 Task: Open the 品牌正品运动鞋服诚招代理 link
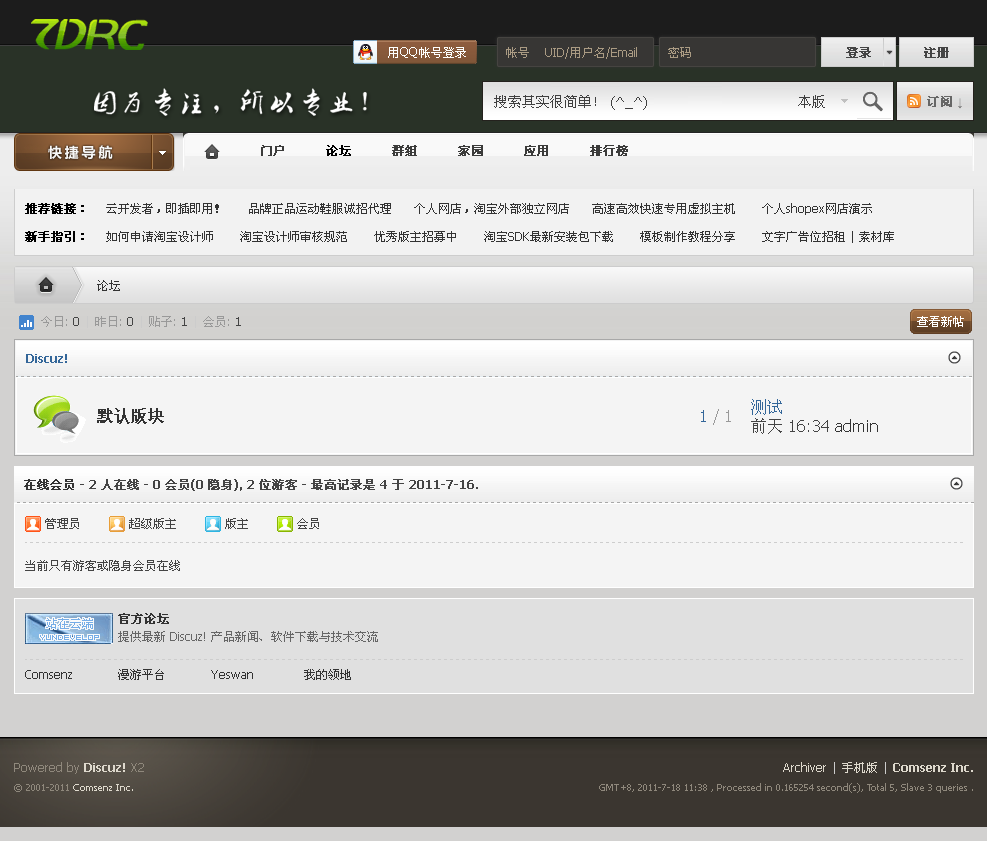[320, 208]
